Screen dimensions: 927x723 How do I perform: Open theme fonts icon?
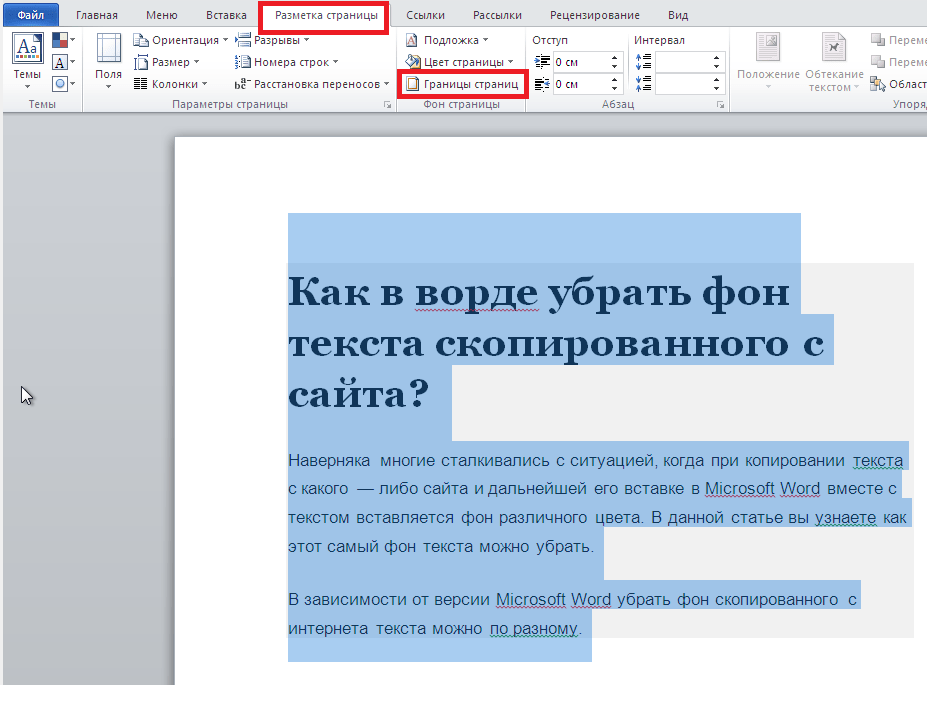click(61, 62)
